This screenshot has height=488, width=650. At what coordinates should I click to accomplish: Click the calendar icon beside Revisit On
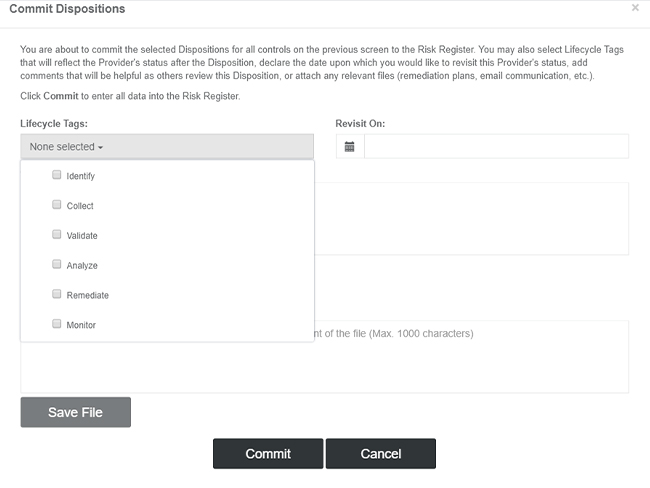coord(349,146)
